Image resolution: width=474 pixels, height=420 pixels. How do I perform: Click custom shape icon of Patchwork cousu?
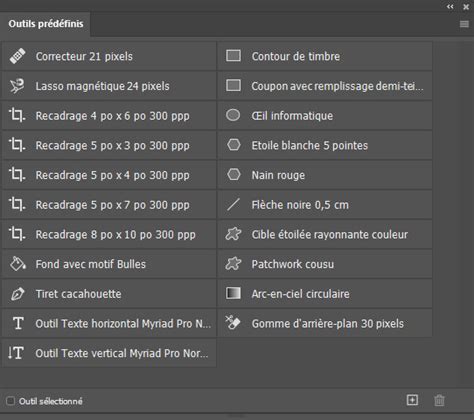point(233,264)
